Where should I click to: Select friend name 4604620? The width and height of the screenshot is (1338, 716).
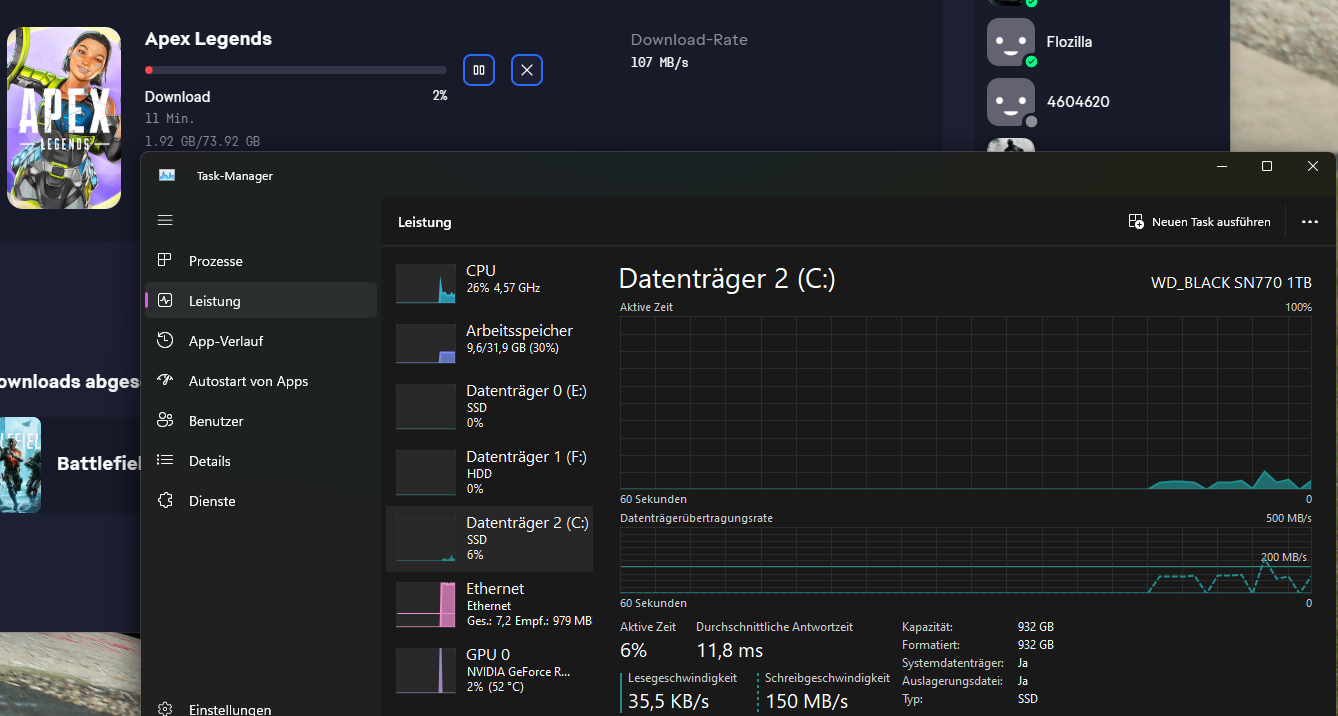1078,102
